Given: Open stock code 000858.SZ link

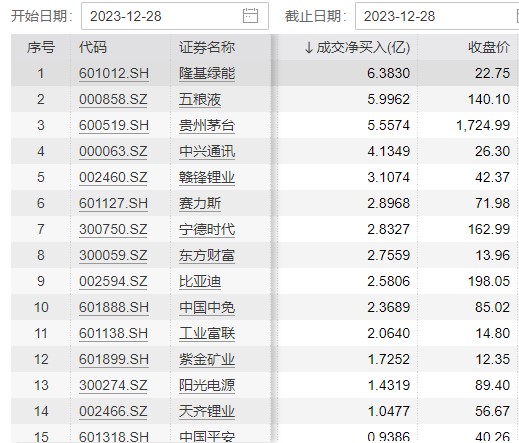Looking at the screenshot, I should point(113,99).
